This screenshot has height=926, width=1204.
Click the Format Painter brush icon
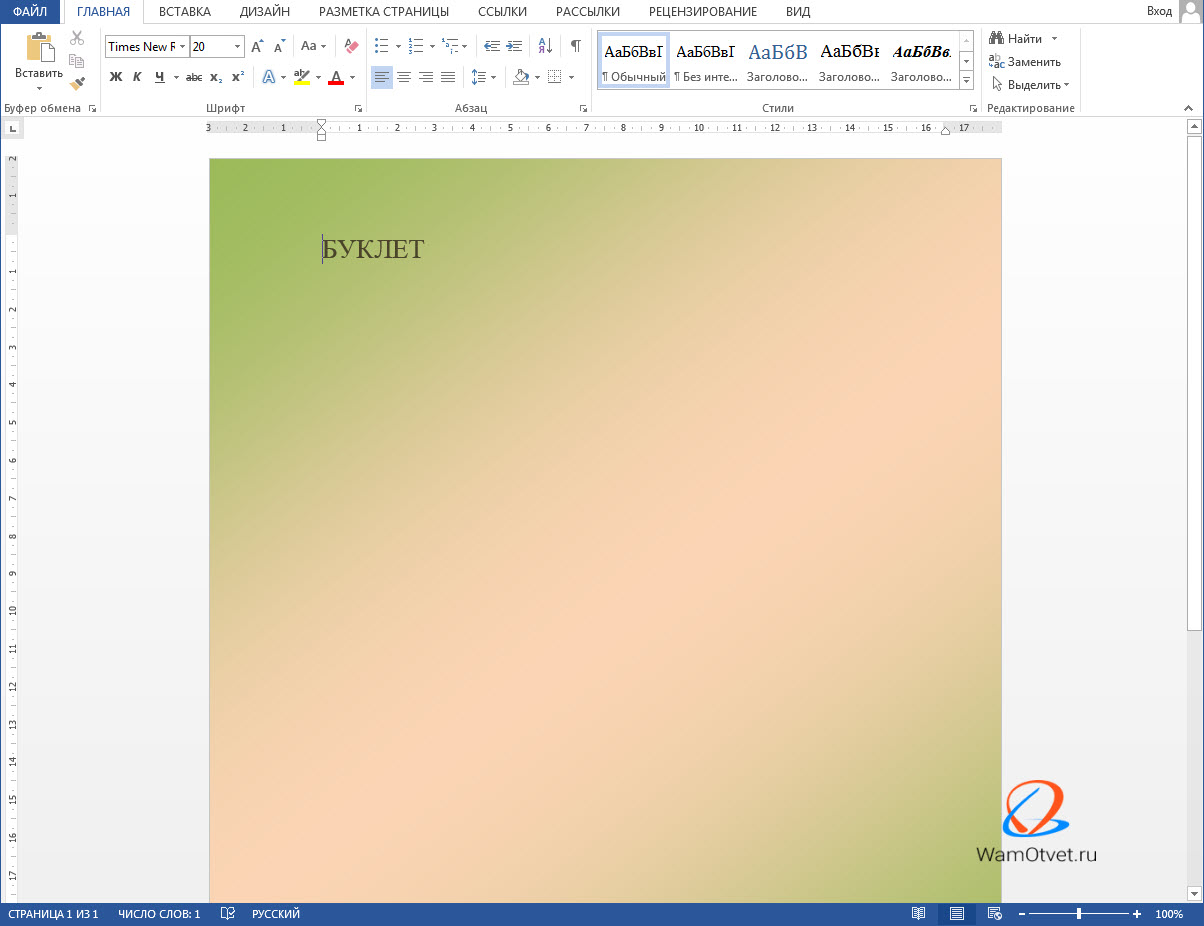point(77,84)
